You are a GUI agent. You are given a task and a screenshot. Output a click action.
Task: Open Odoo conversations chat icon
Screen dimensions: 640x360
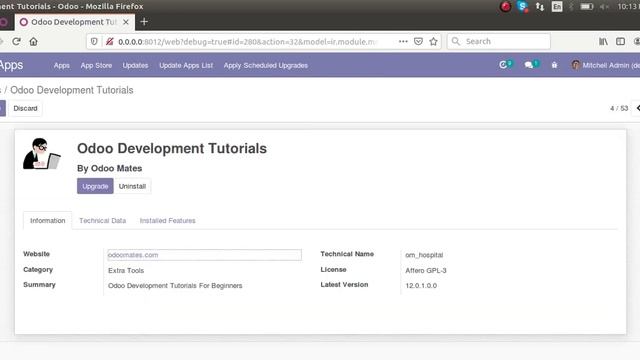[x=531, y=65]
